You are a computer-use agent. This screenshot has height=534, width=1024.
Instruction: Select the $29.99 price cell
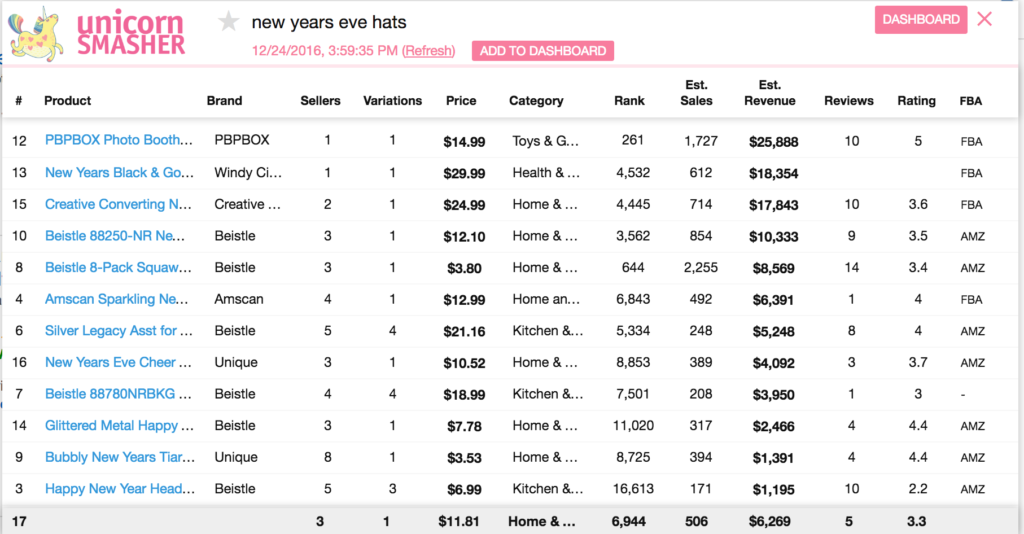point(464,174)
